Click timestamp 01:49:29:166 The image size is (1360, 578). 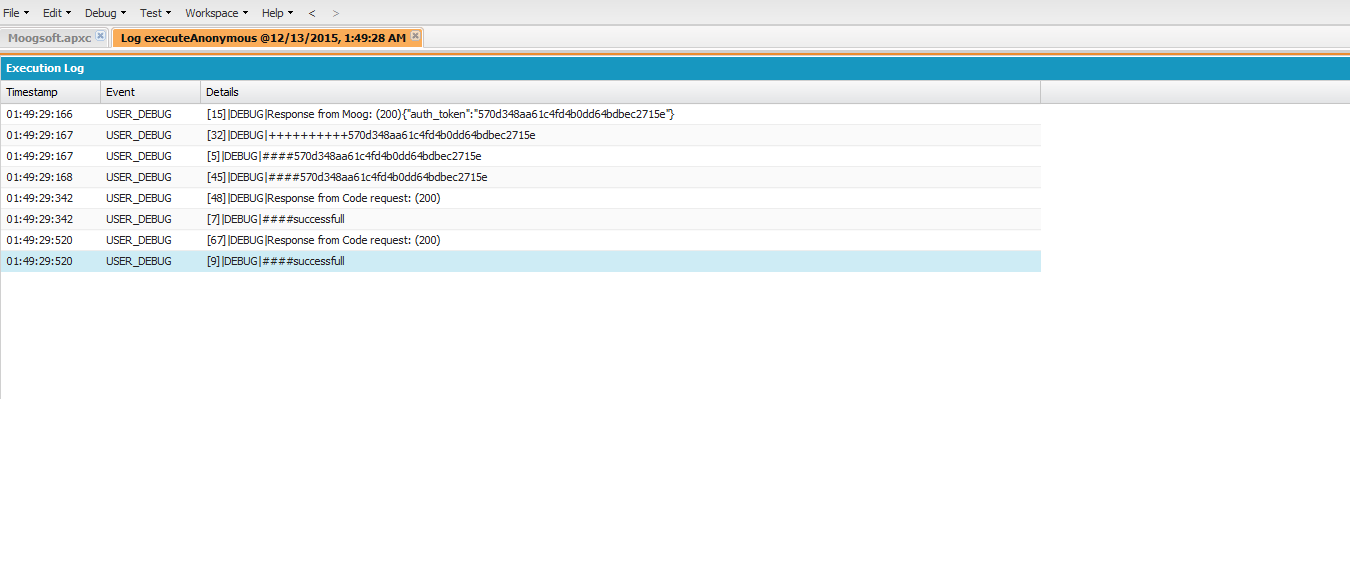click(40, 114)
